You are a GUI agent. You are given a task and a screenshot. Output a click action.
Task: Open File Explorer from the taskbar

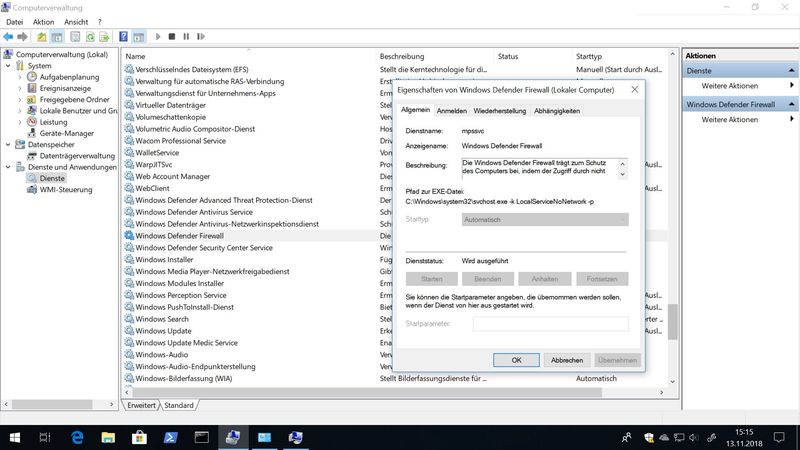coord(108,437)
